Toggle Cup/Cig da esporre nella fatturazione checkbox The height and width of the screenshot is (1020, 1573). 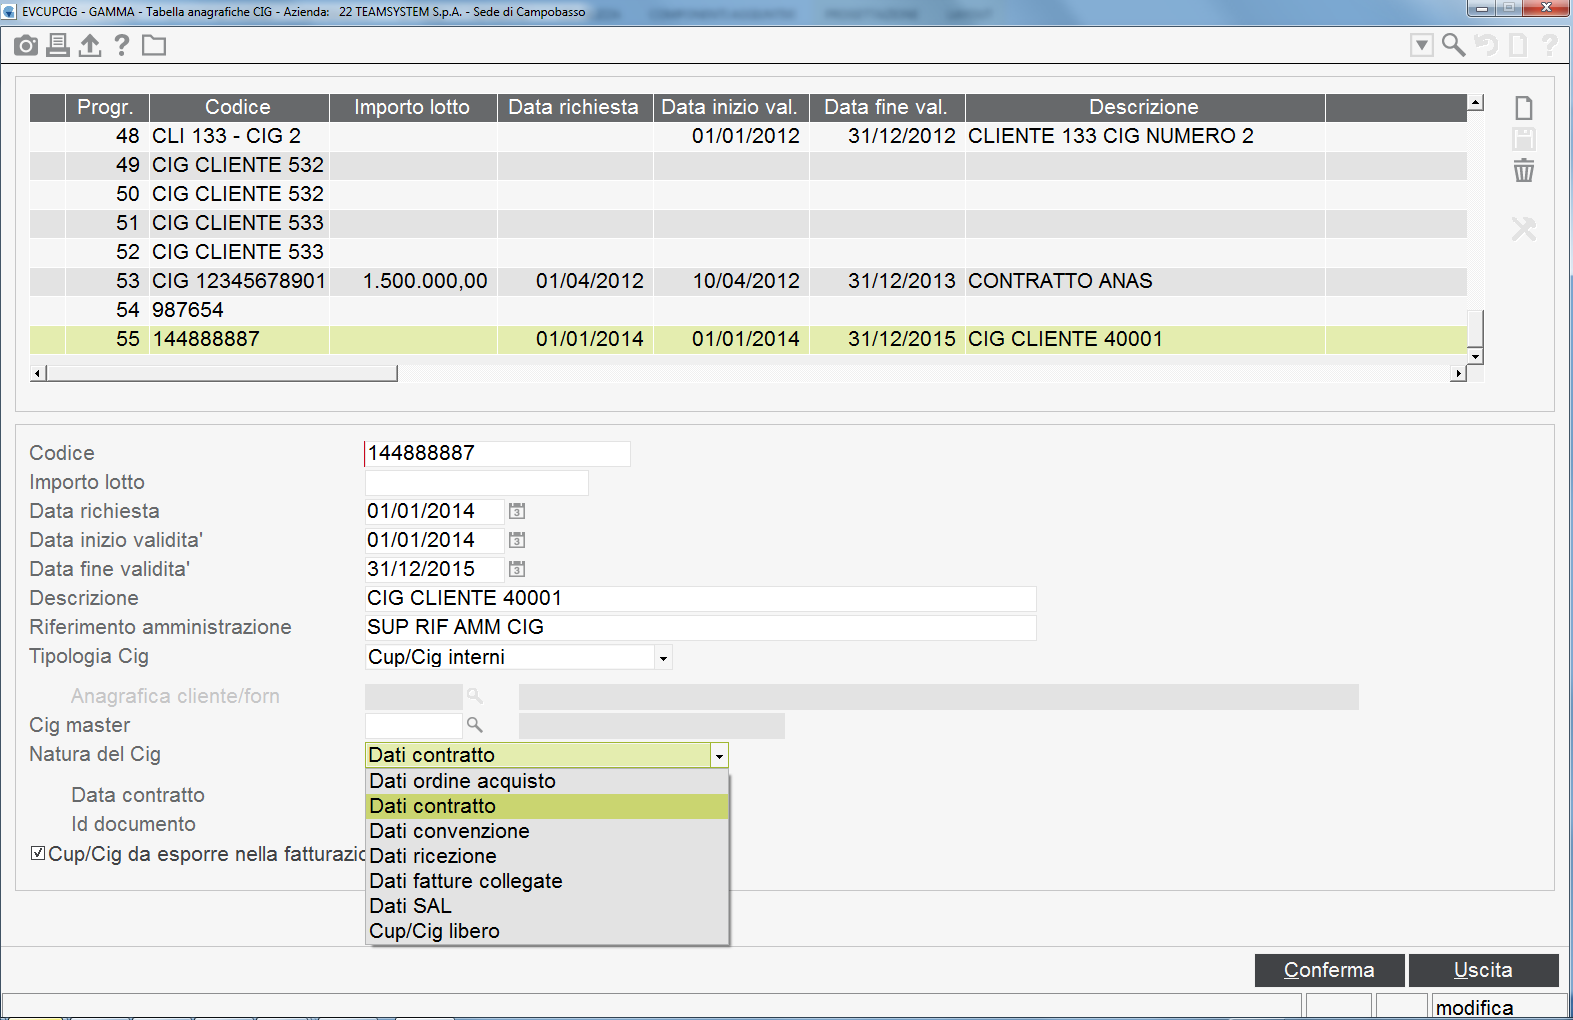point(38,853)
